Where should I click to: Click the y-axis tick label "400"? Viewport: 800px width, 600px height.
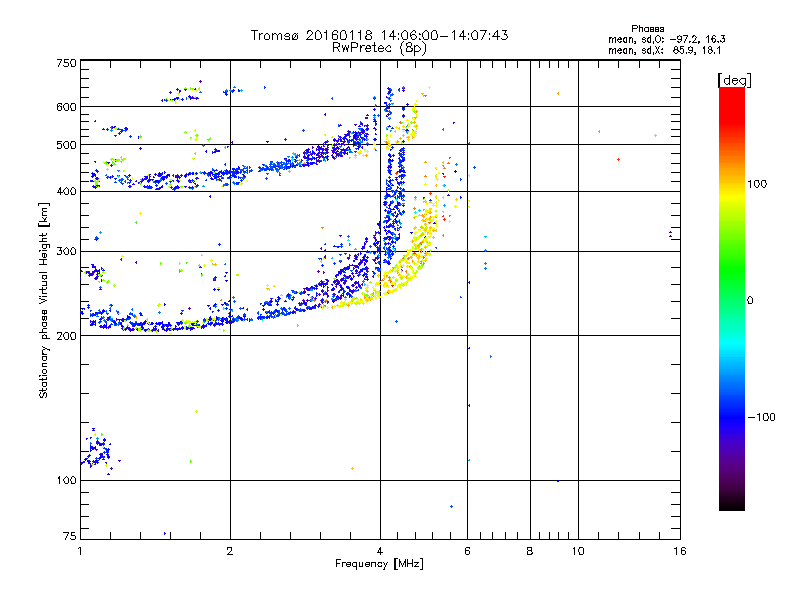click(x=66, y=192)
